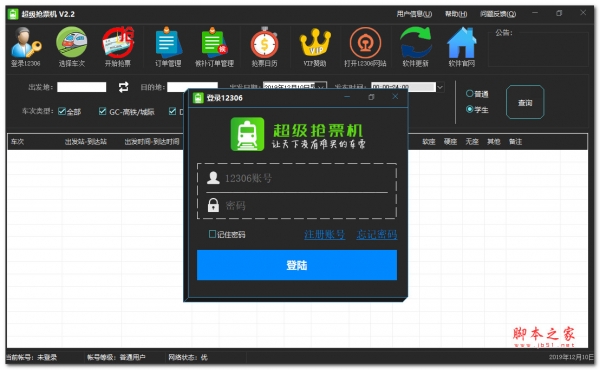Click the 选择车次 train icon
Viewport: 600px width, 370px height.
tap(72, 47)
